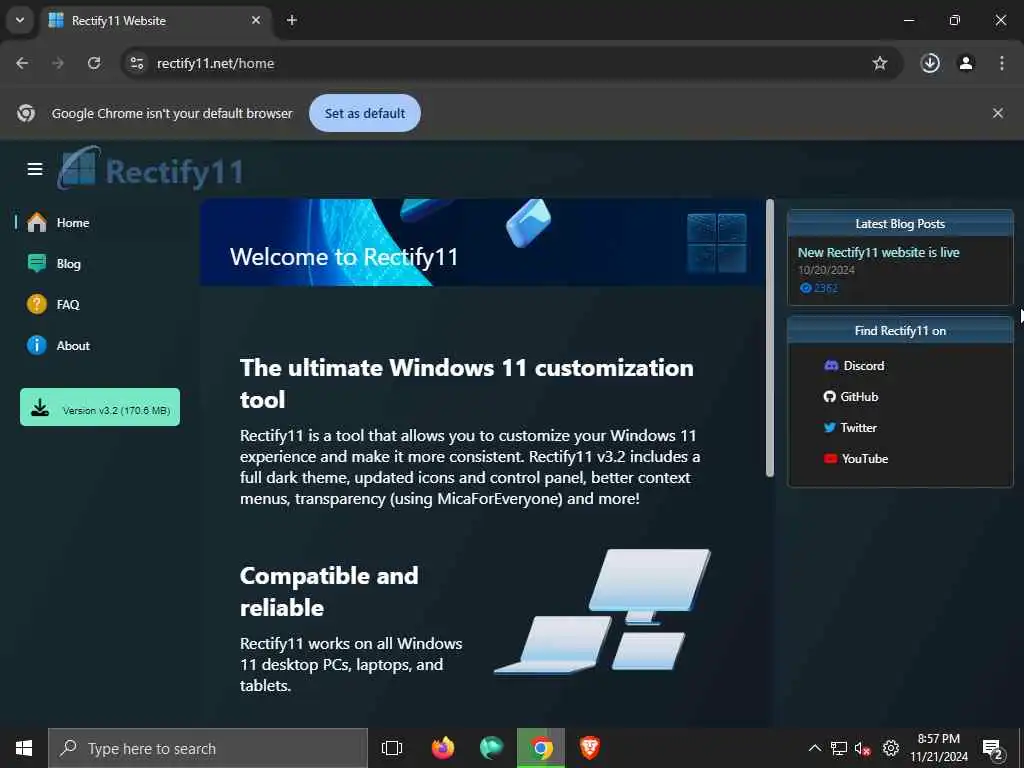Click the 'Find Rectify11 on' panel header
Image resolution: width=1024 pixels, height=768 pixels.
coord(900,330)
